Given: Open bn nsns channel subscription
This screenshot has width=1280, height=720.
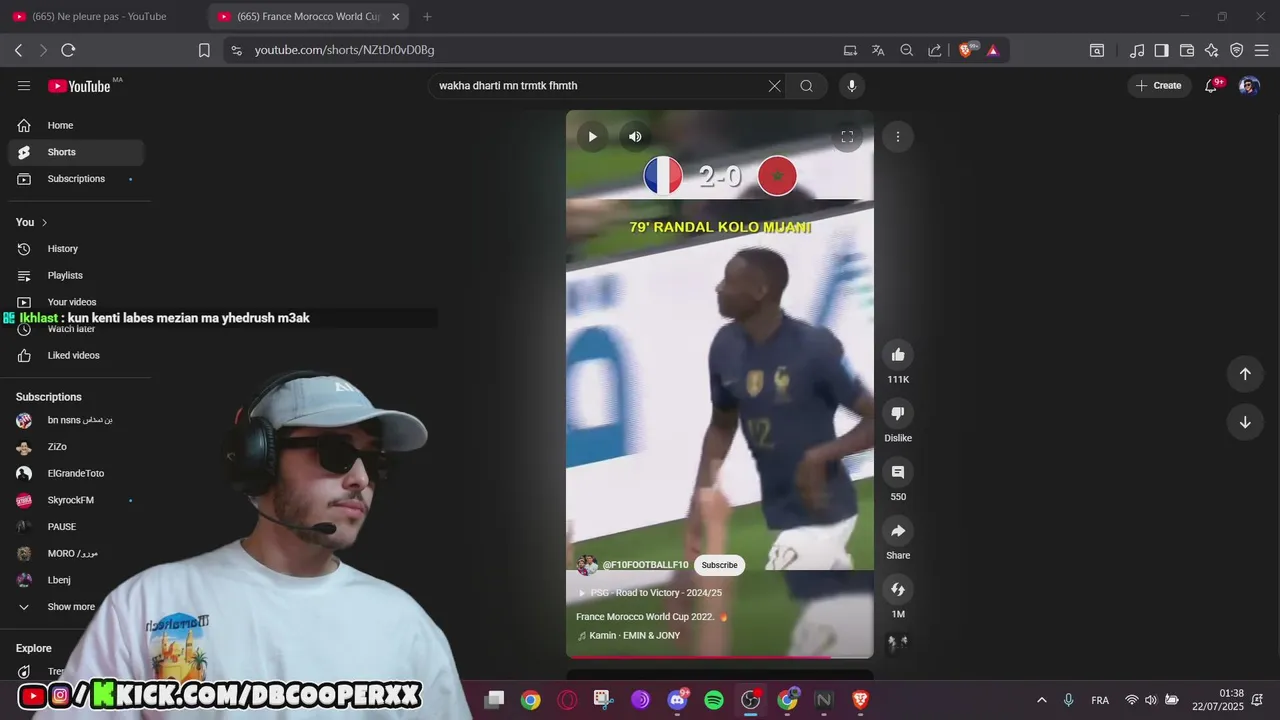Looking at the screenshot, I should pyautogui.click(x=76, y=420).
